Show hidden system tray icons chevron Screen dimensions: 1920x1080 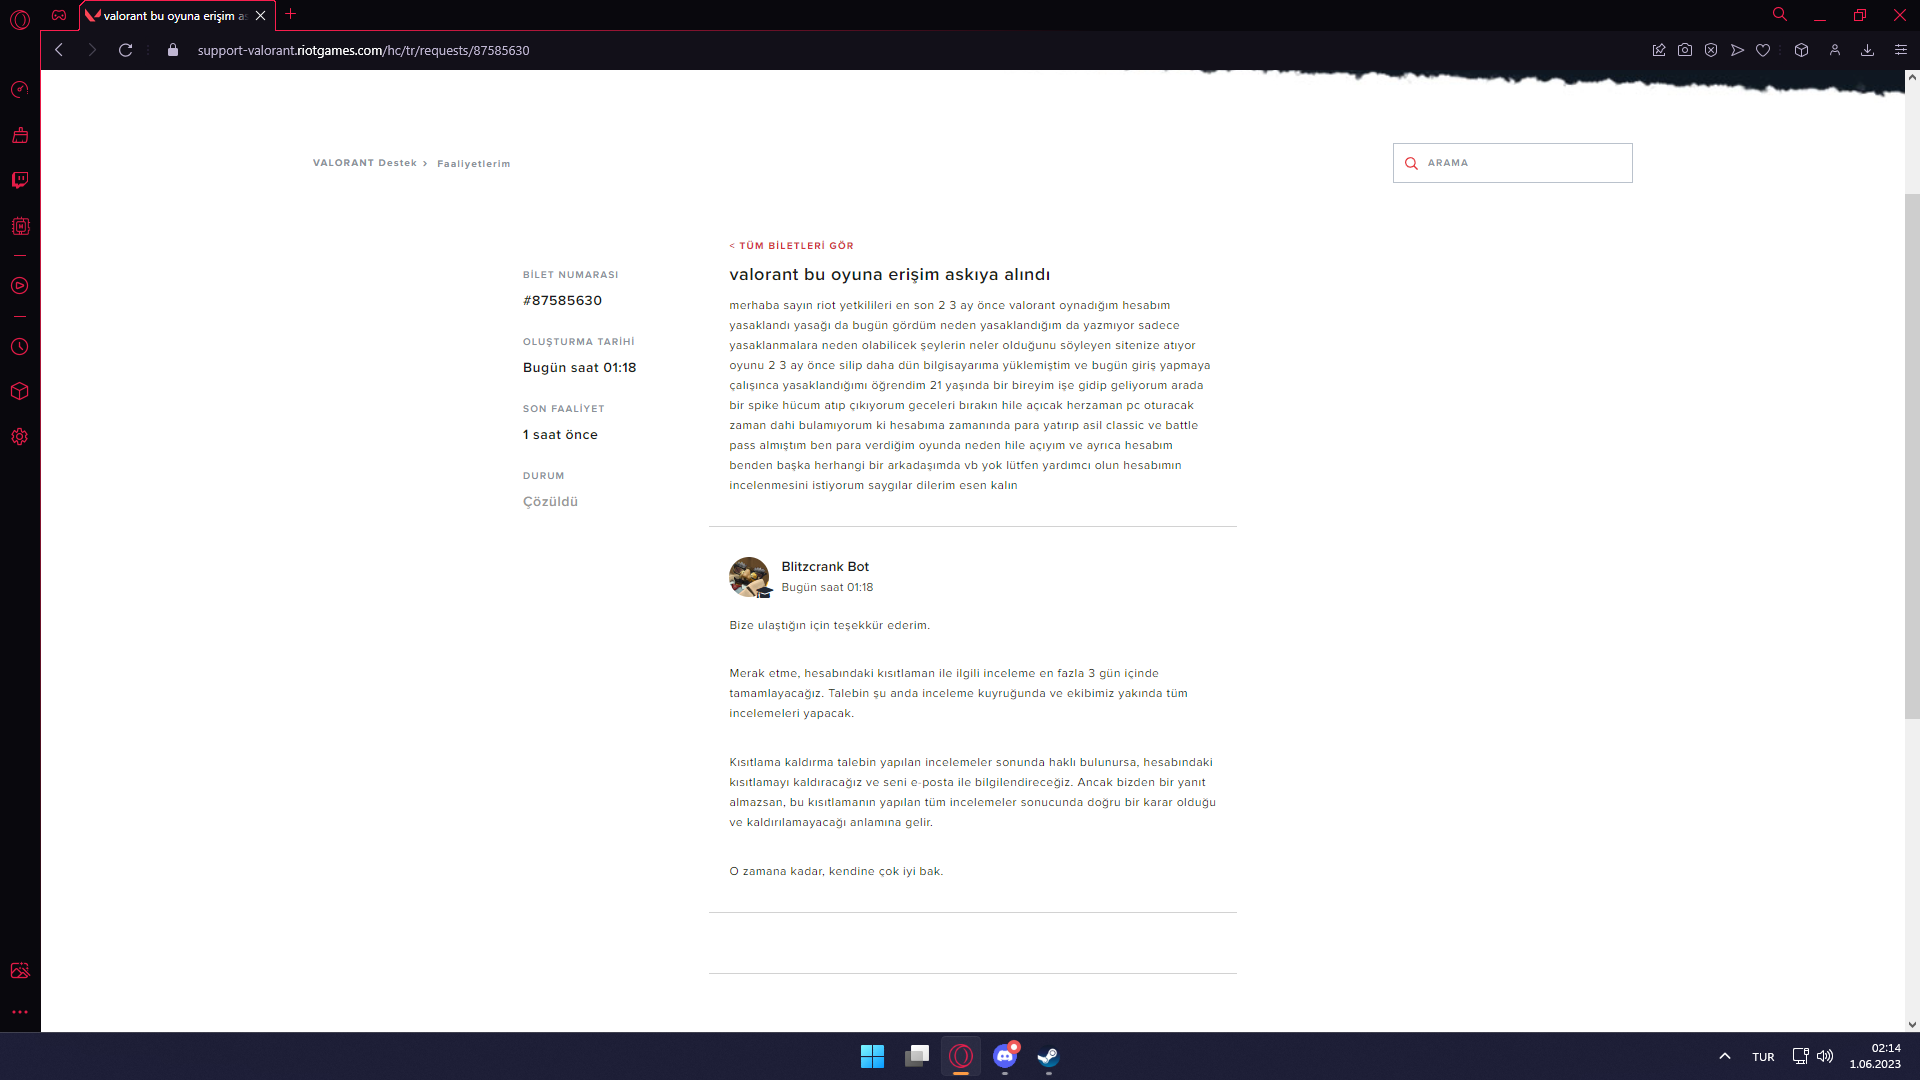1725,1056
